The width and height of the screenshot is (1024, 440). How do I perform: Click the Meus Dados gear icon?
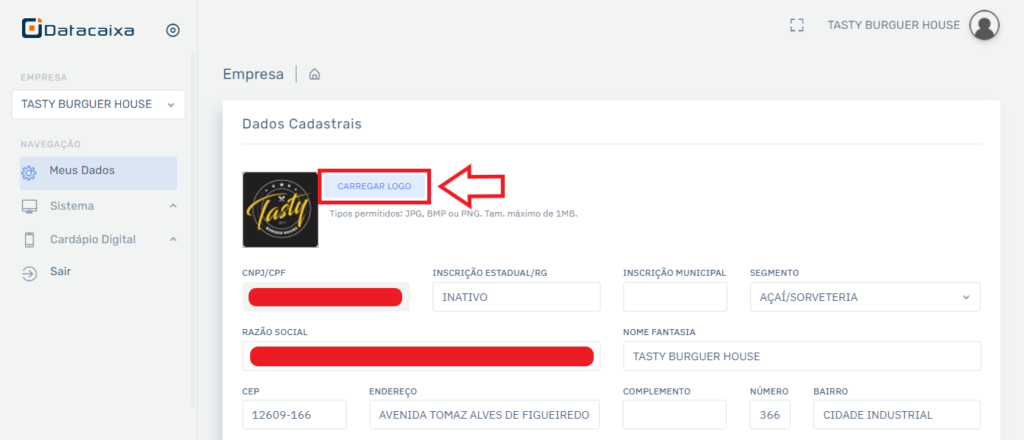[x=29, y=173]
